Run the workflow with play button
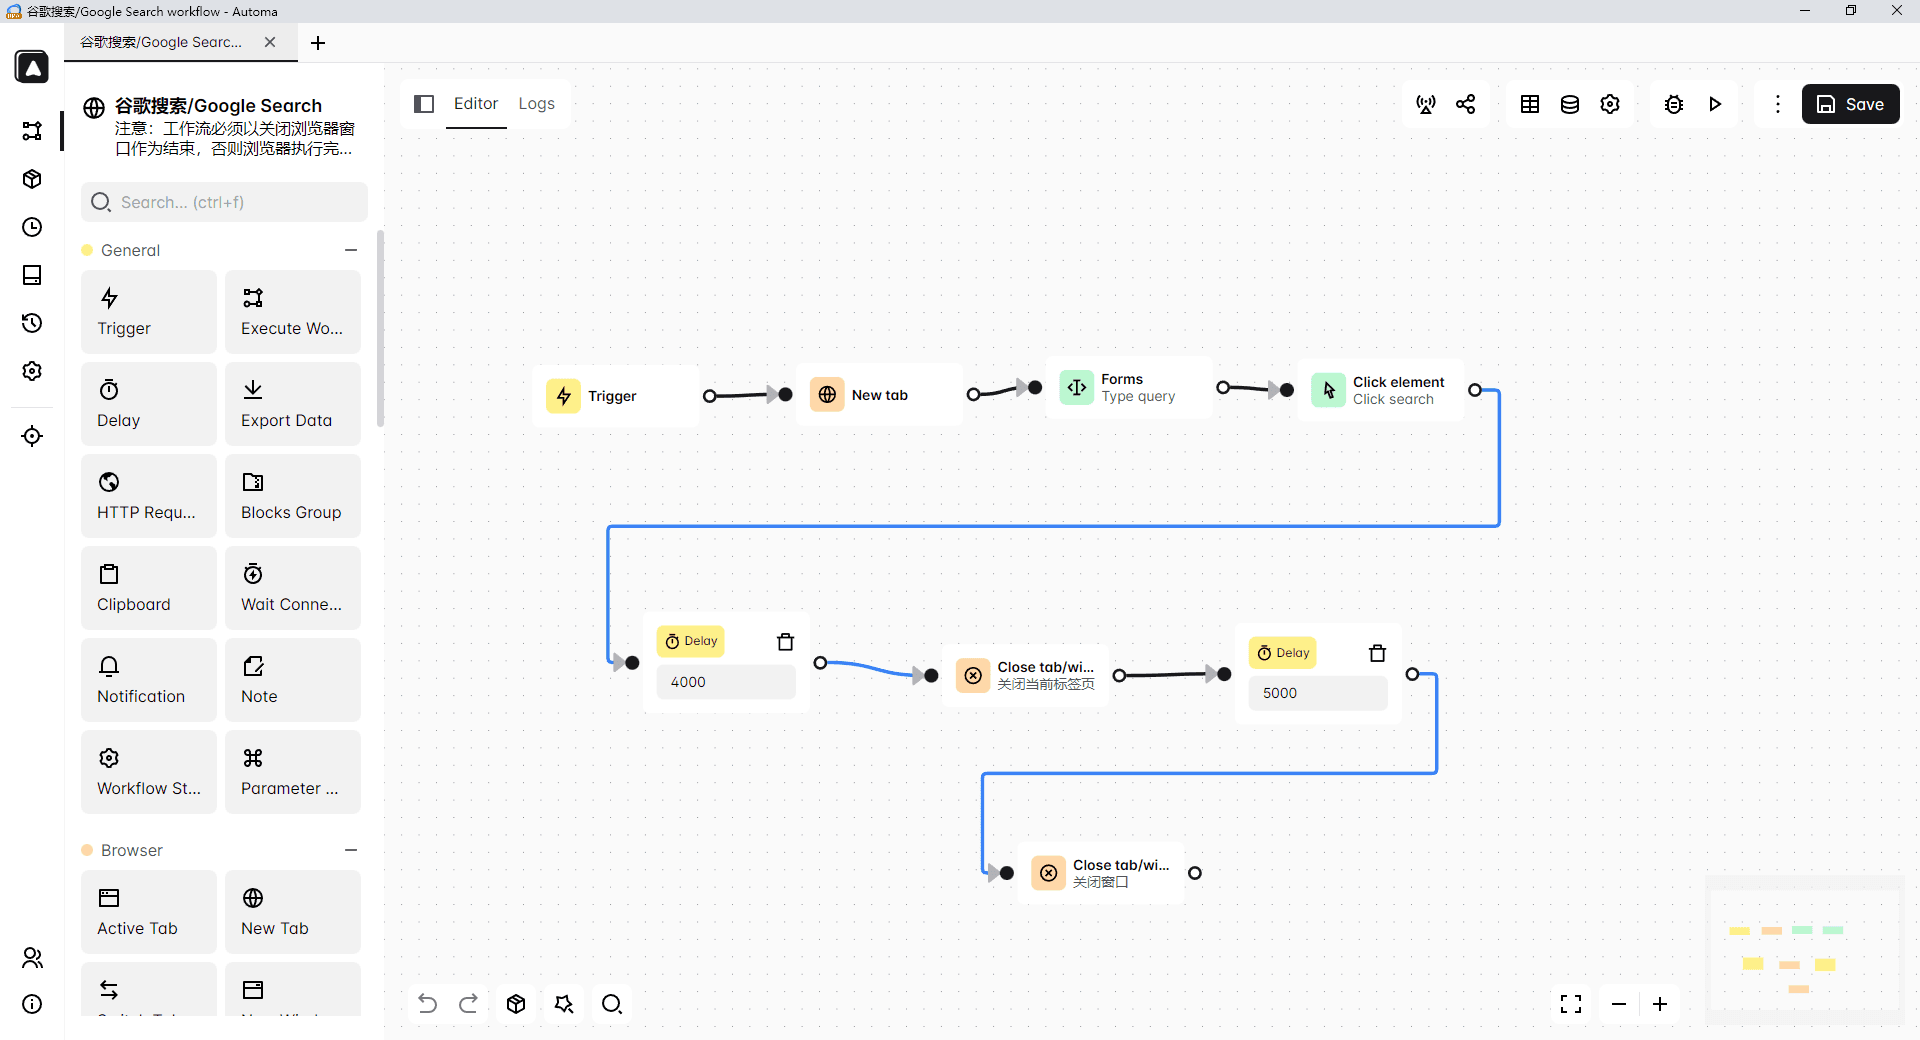The image size is (1920, 1040). [1715, 104]
